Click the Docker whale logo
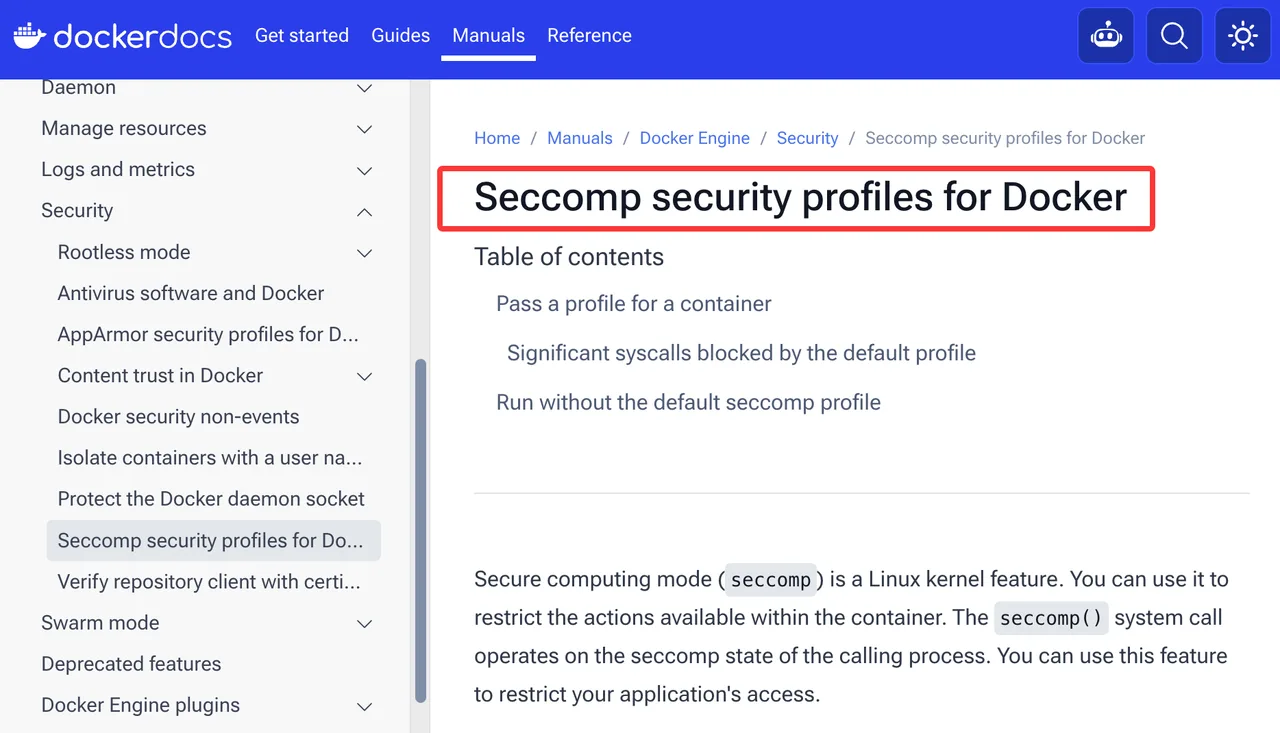The image size is (1280, 733). (28, 35)
